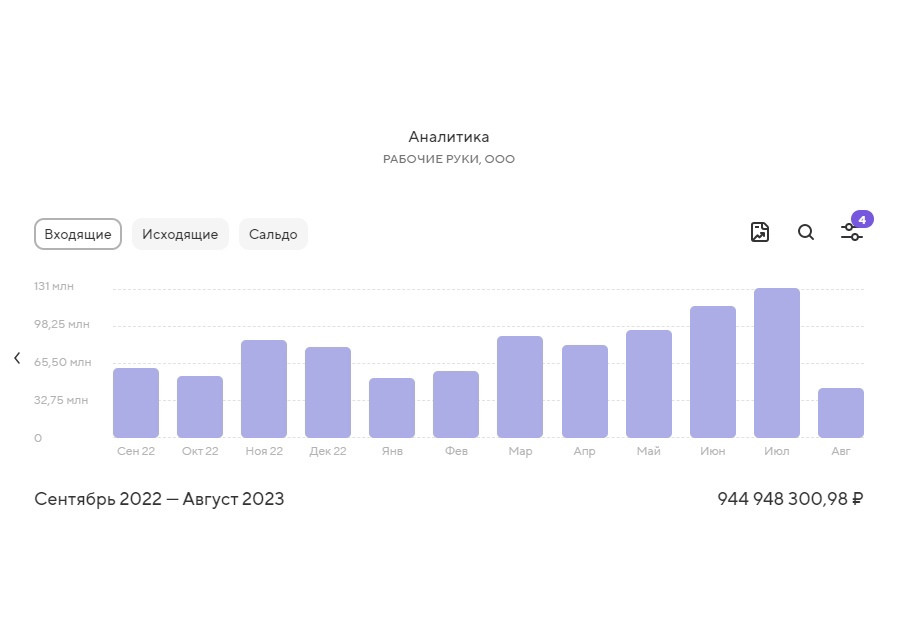This screenshot has width=909, height=633.
Task: Select the Май bar in the chart
Action: (648, 384)
